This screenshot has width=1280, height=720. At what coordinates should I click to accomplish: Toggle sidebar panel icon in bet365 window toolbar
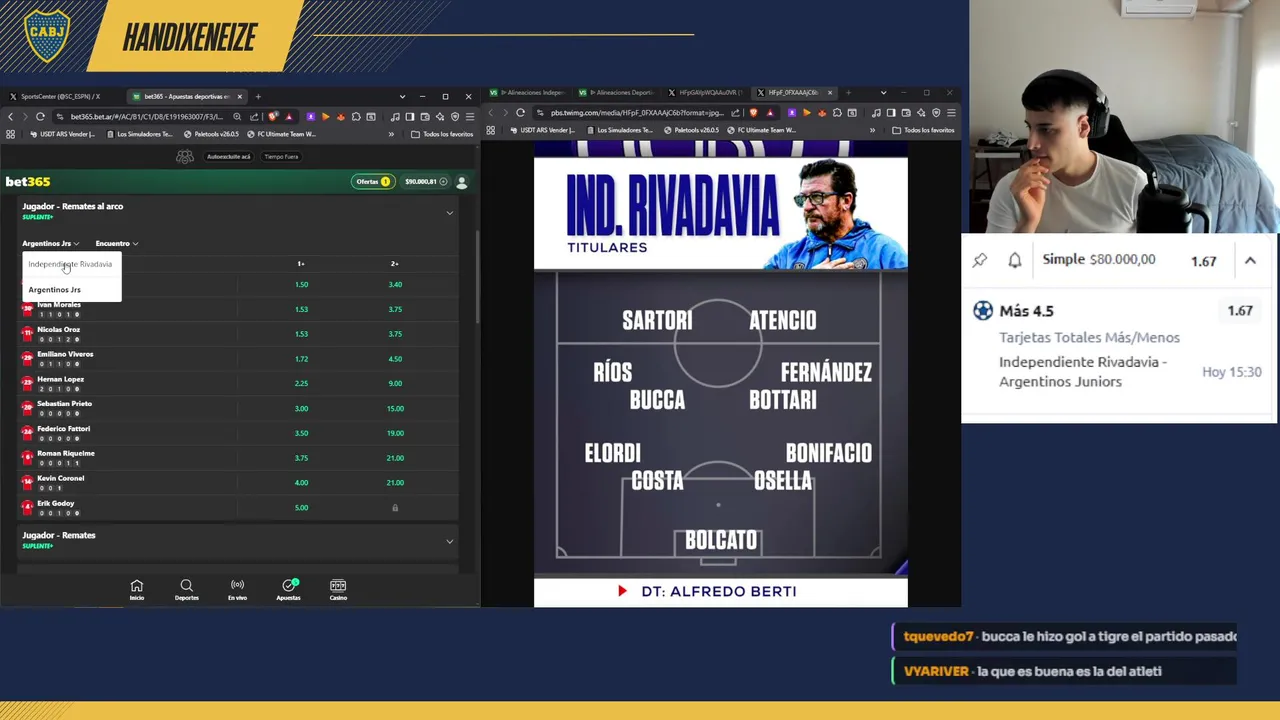click(410, 117)
